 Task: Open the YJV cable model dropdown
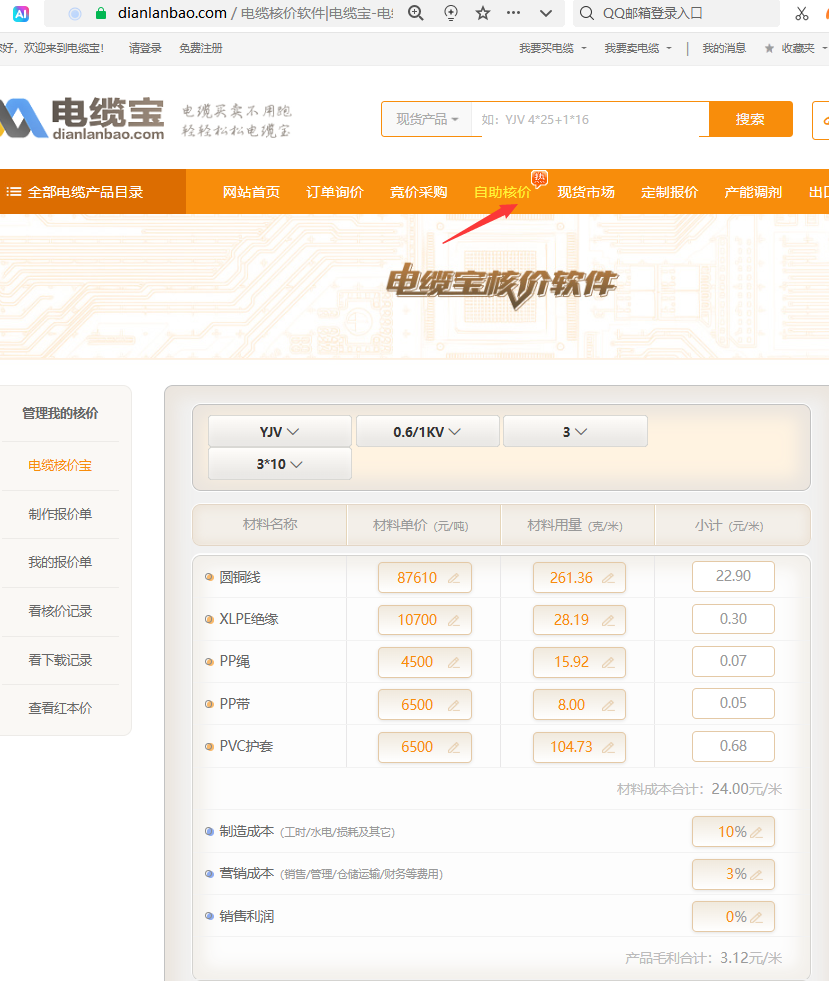click(280, 432)
